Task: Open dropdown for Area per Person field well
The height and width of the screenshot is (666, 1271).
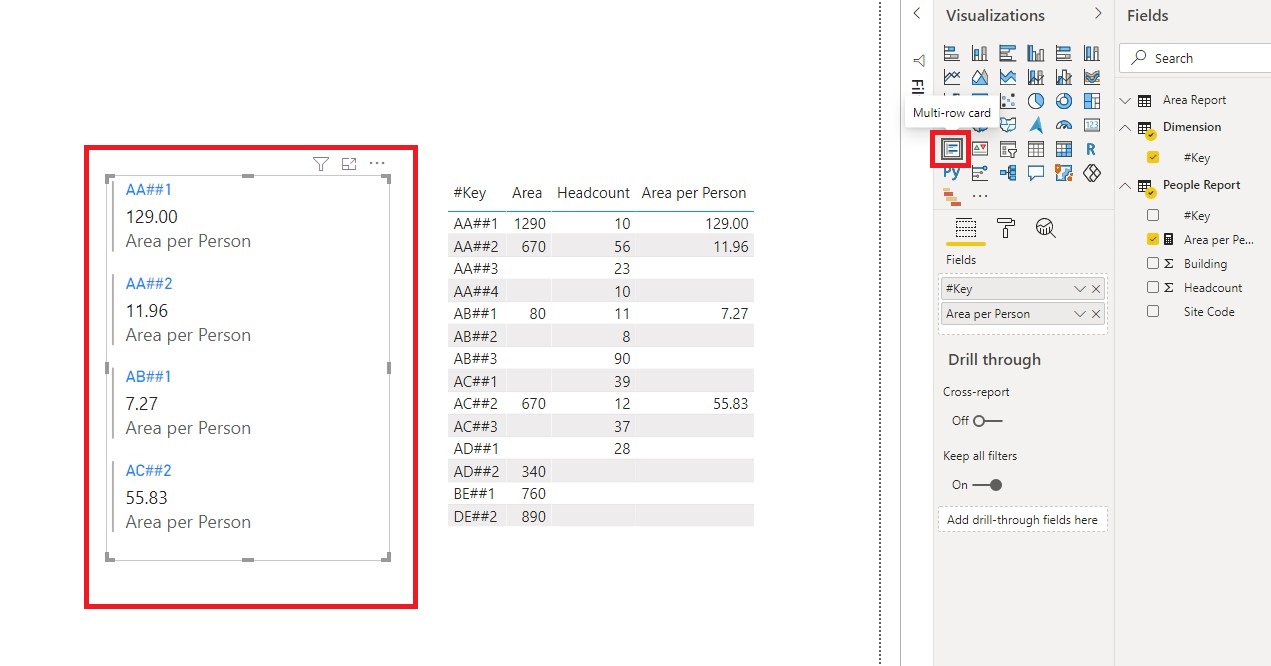Action: click(x=1079, y=314)
